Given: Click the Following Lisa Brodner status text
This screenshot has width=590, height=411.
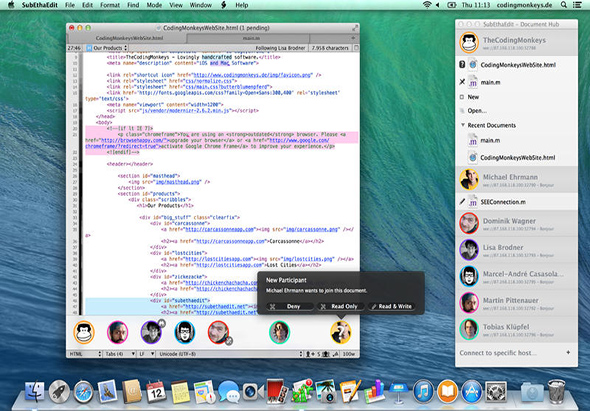Looking at the screenshot, I should [x=280, y=48].
